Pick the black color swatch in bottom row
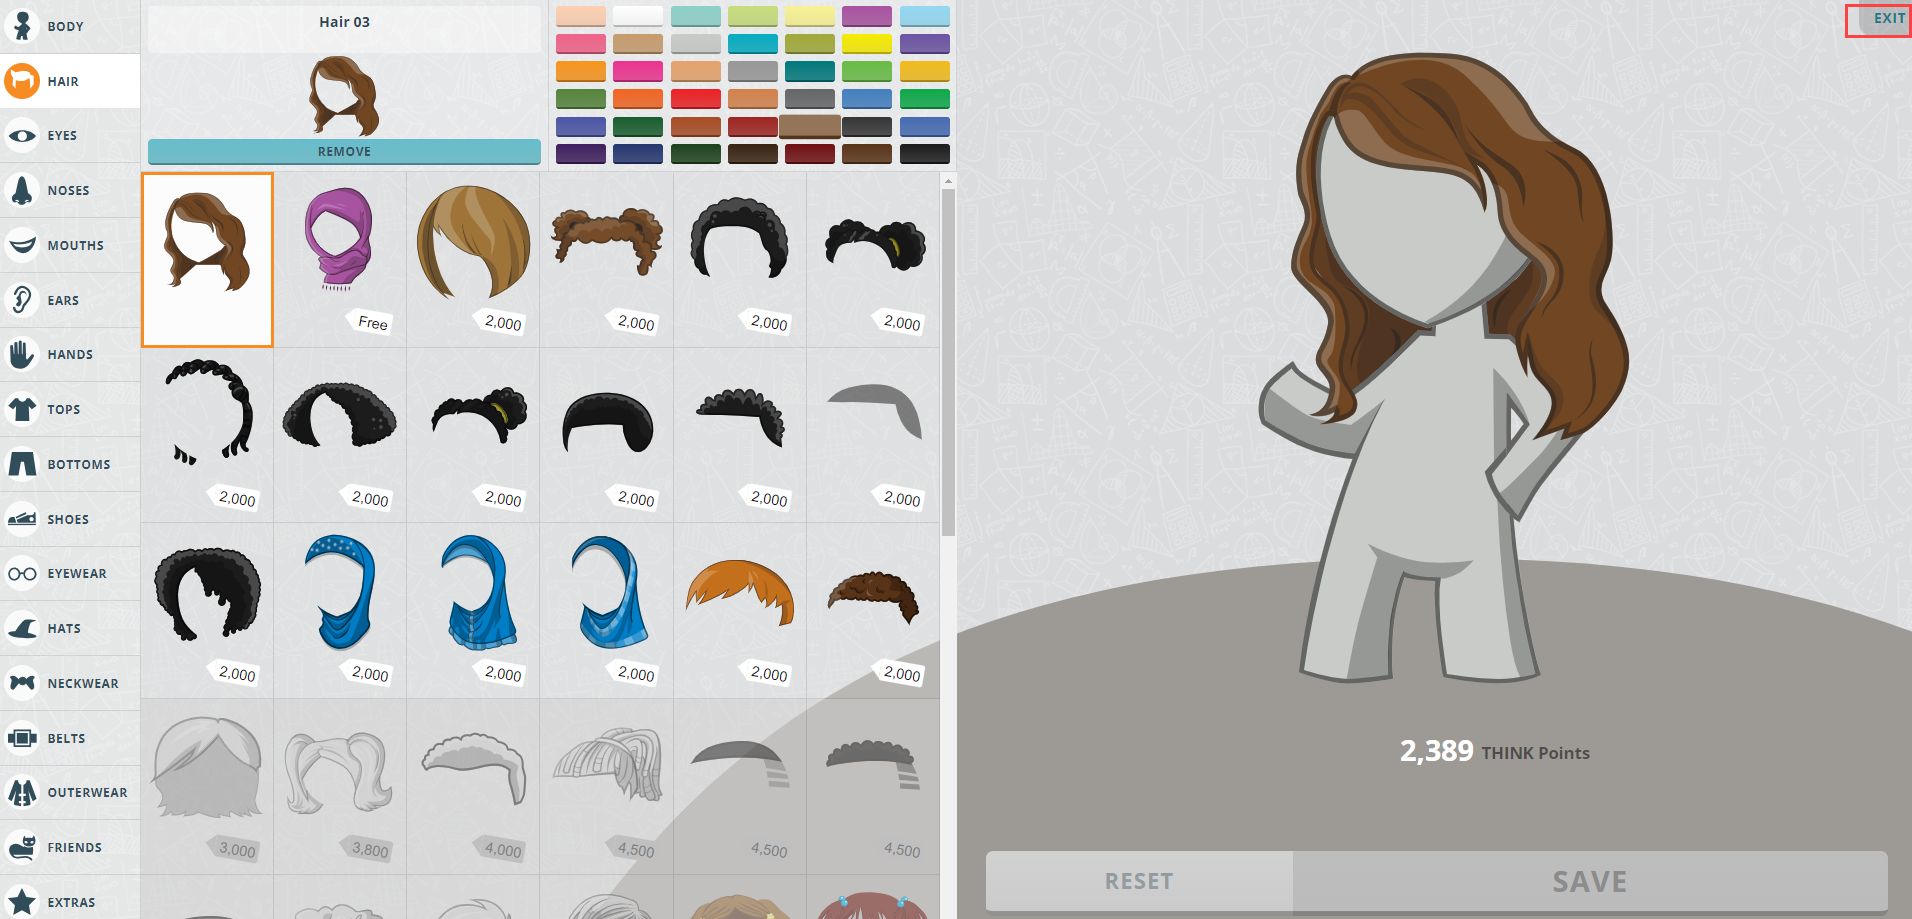This screenshot has height=919, width=1912. pos(925,154)
